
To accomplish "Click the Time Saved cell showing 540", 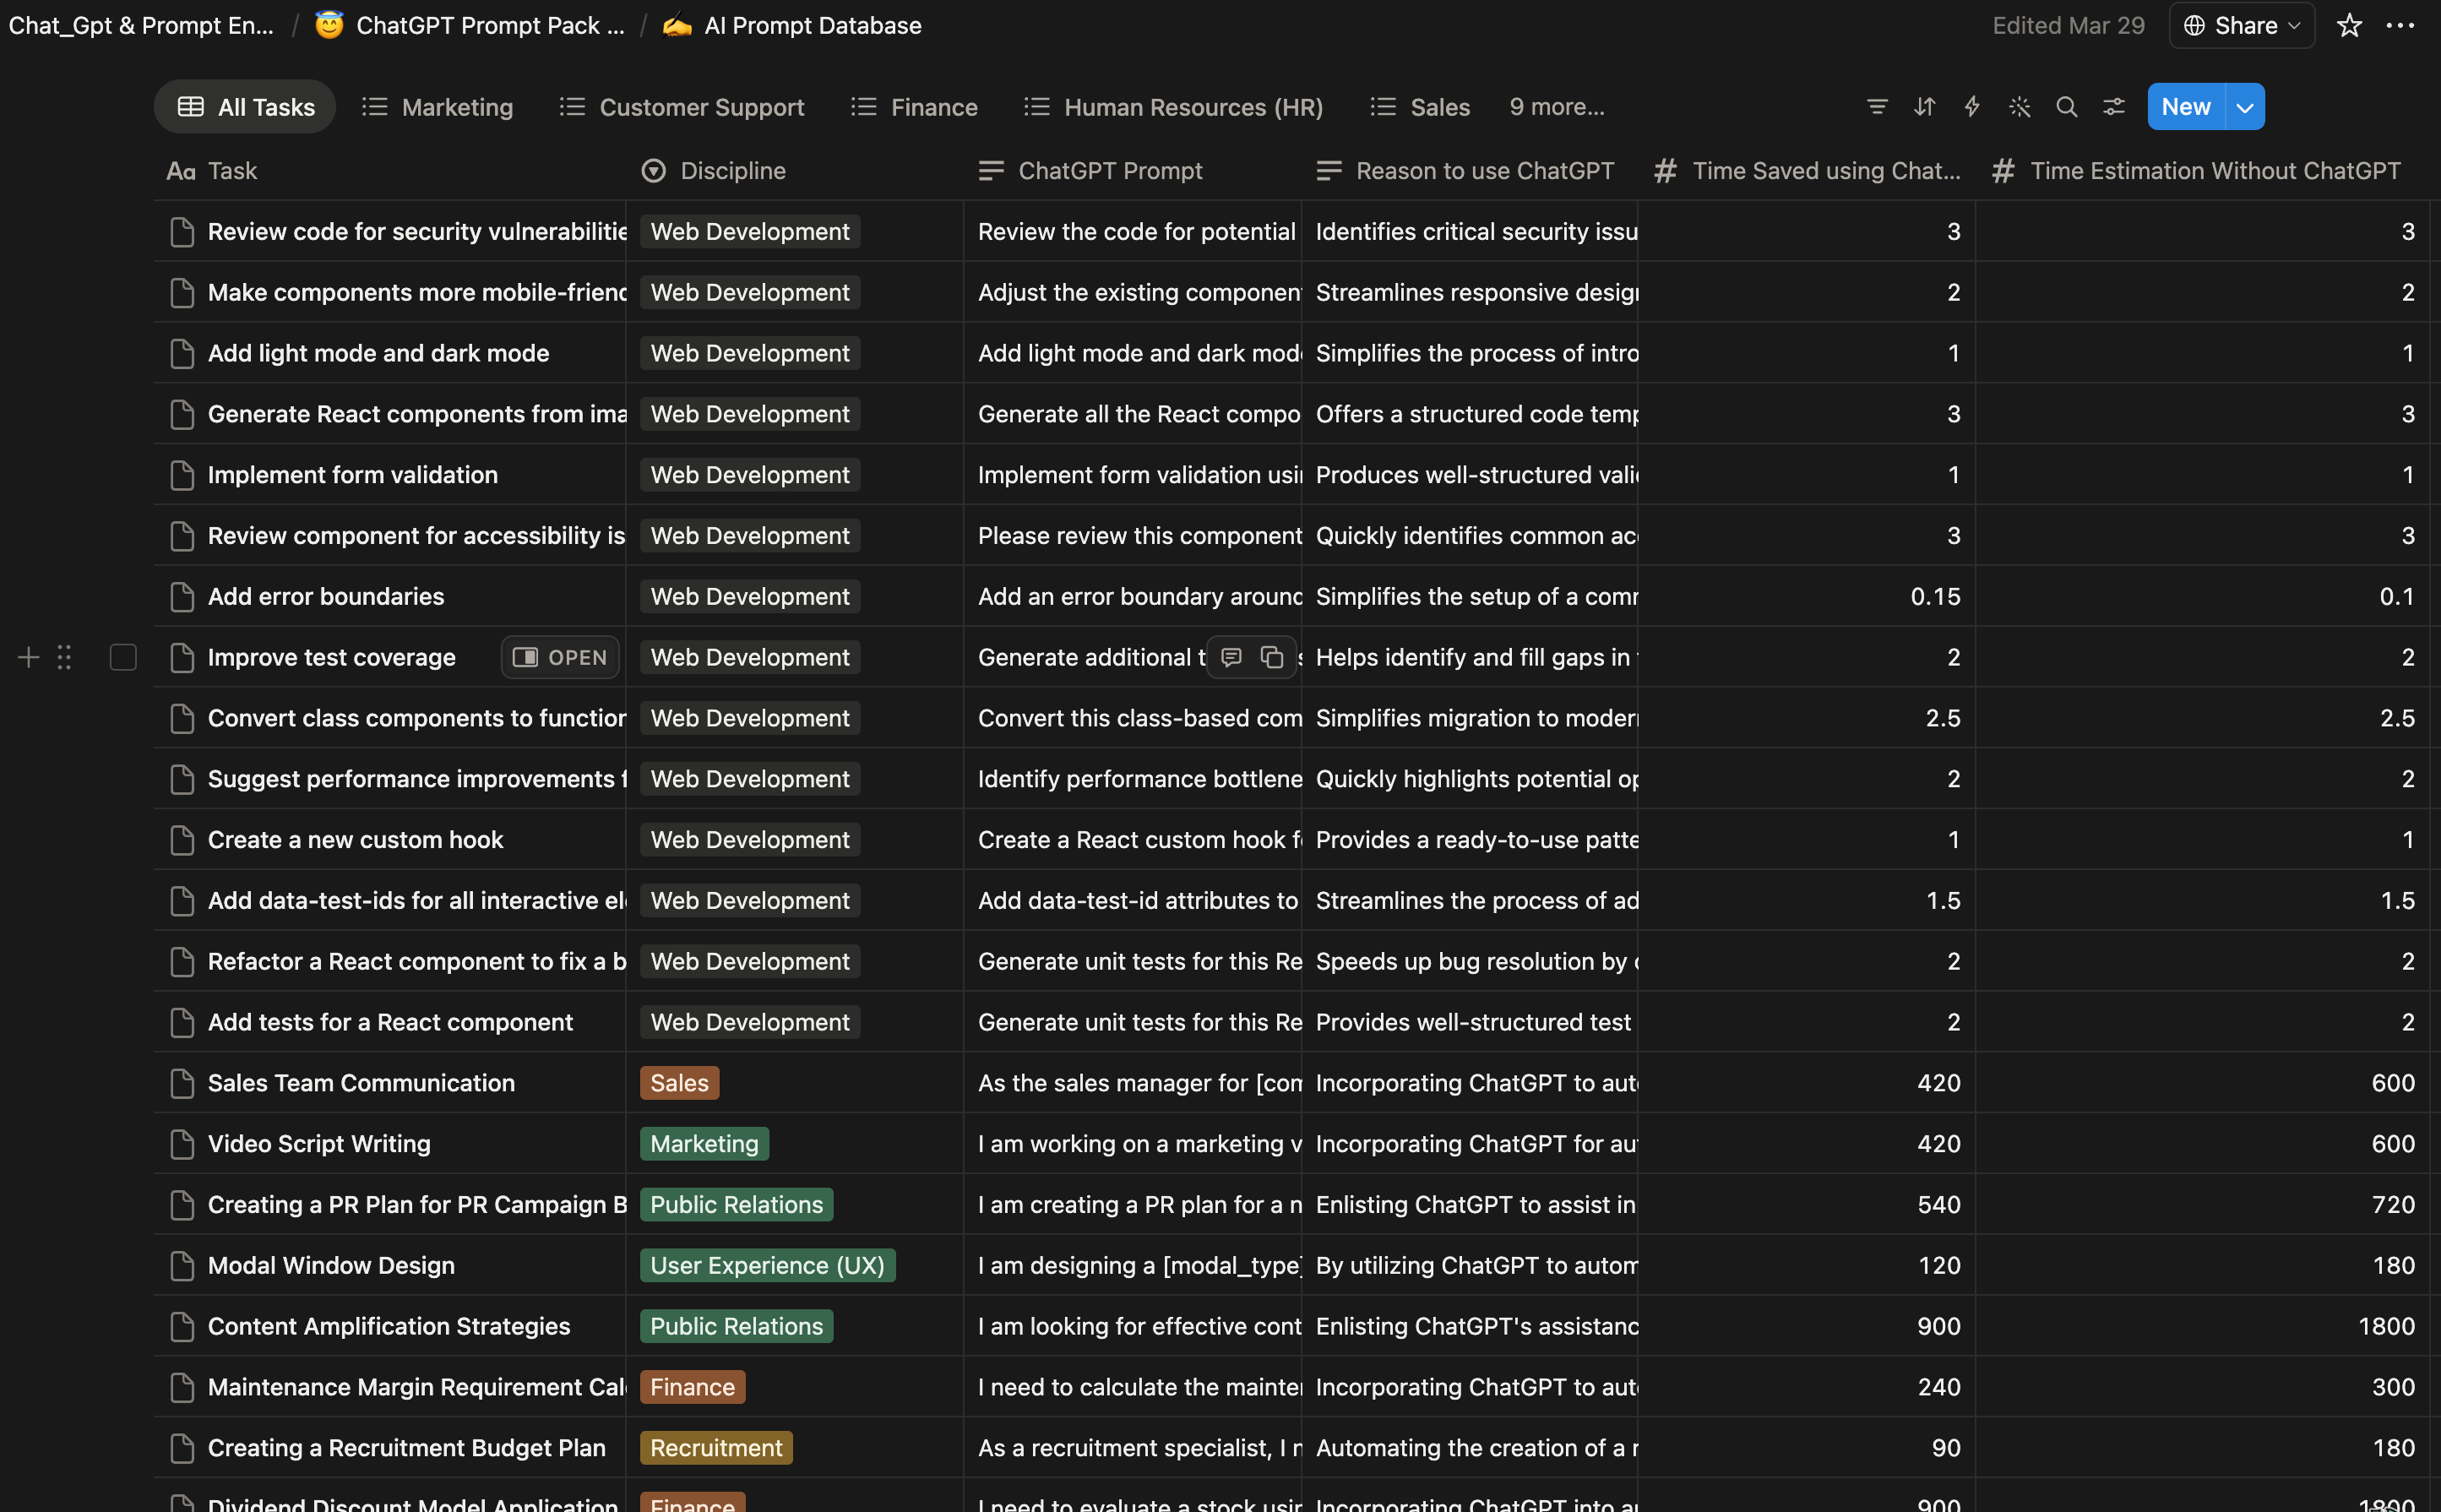I will (1807, 1205).
